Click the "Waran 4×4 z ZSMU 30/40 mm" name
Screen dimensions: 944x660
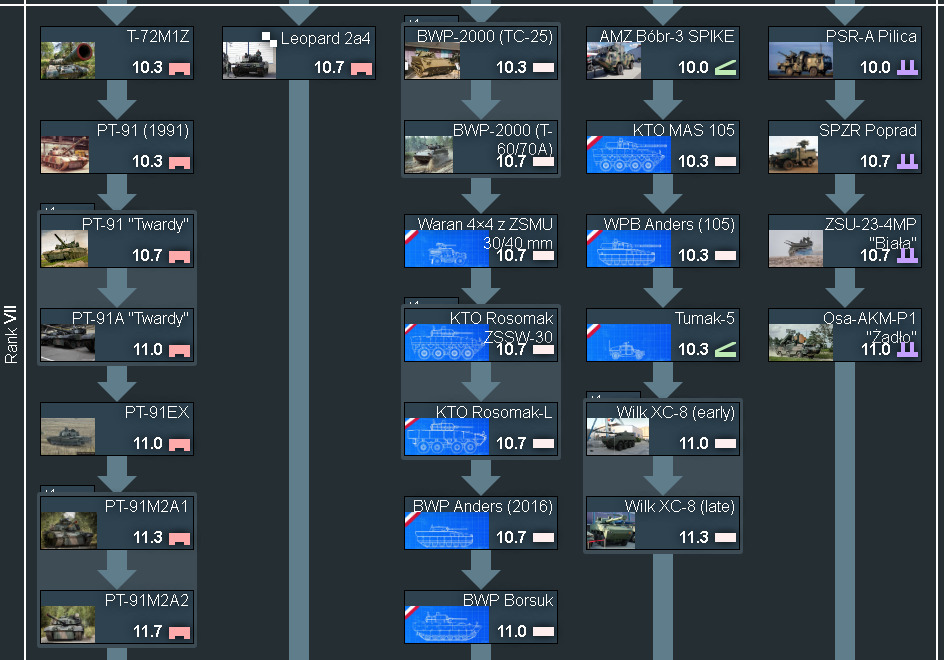click(x=485, y=233)
